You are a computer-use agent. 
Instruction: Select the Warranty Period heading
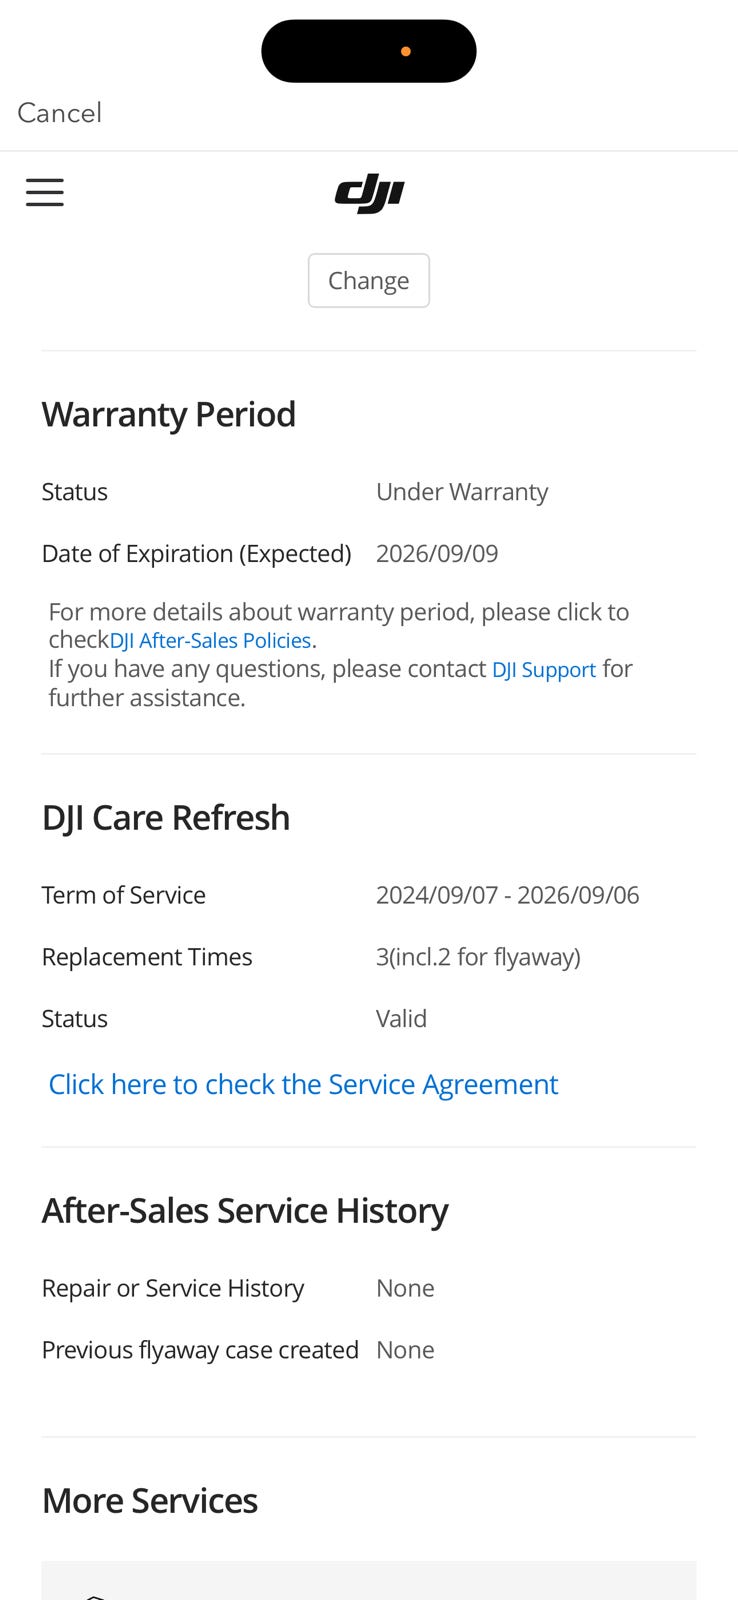tap(169, 415)
